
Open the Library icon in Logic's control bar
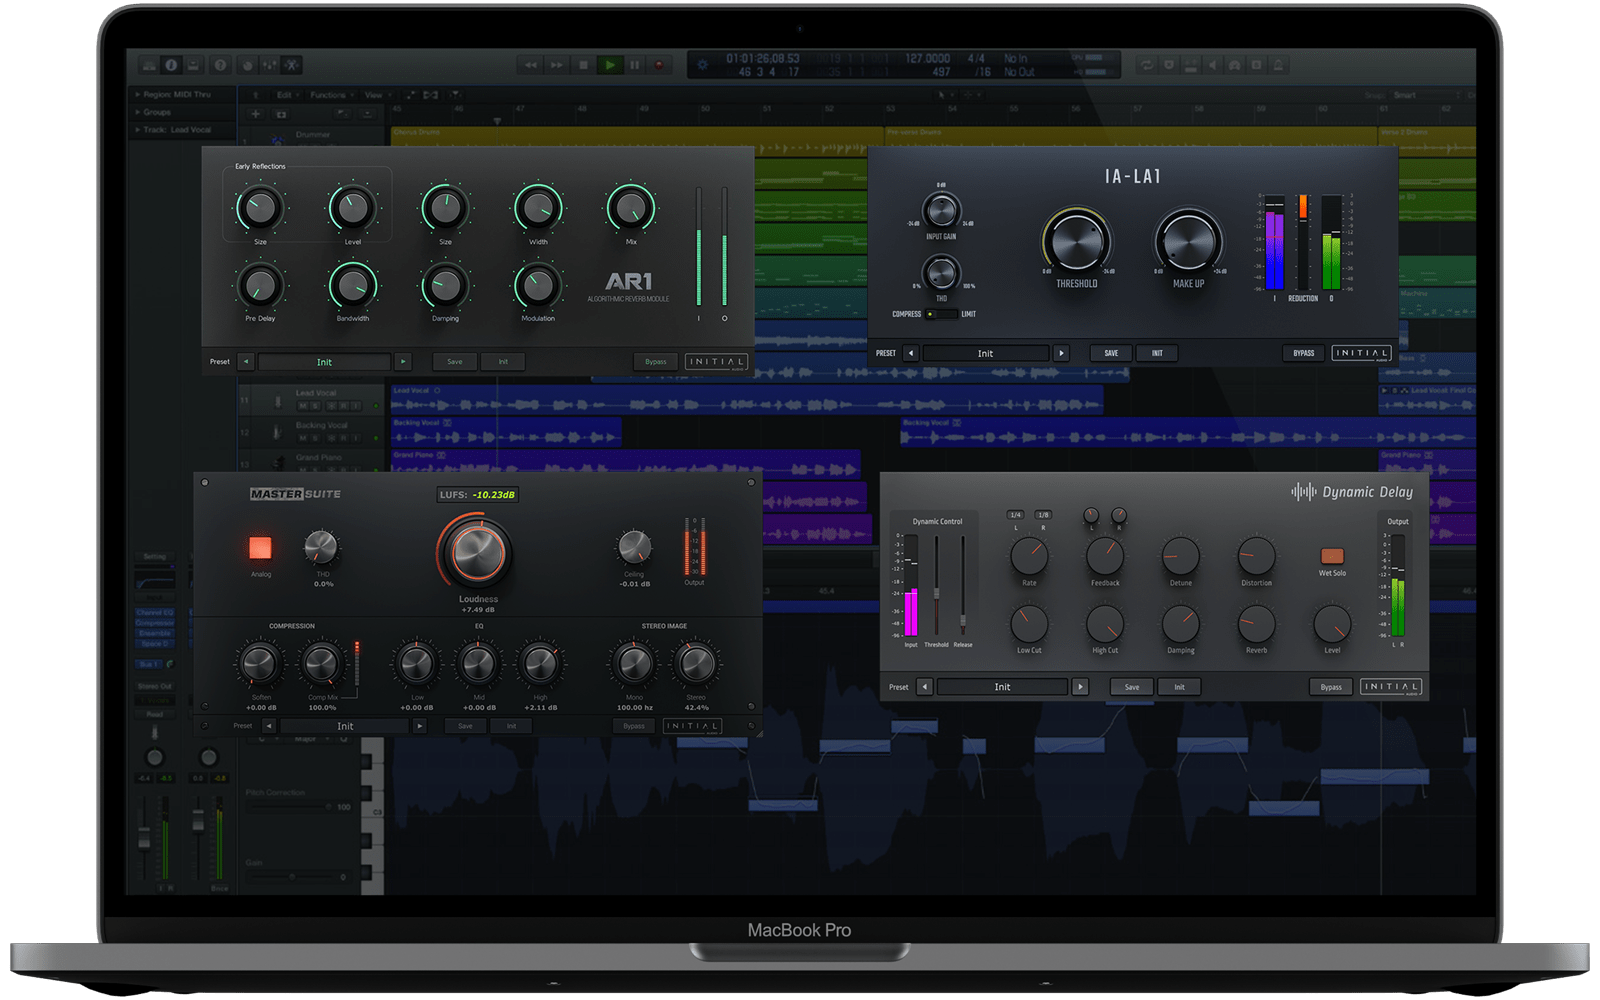[x=149, y=65]
